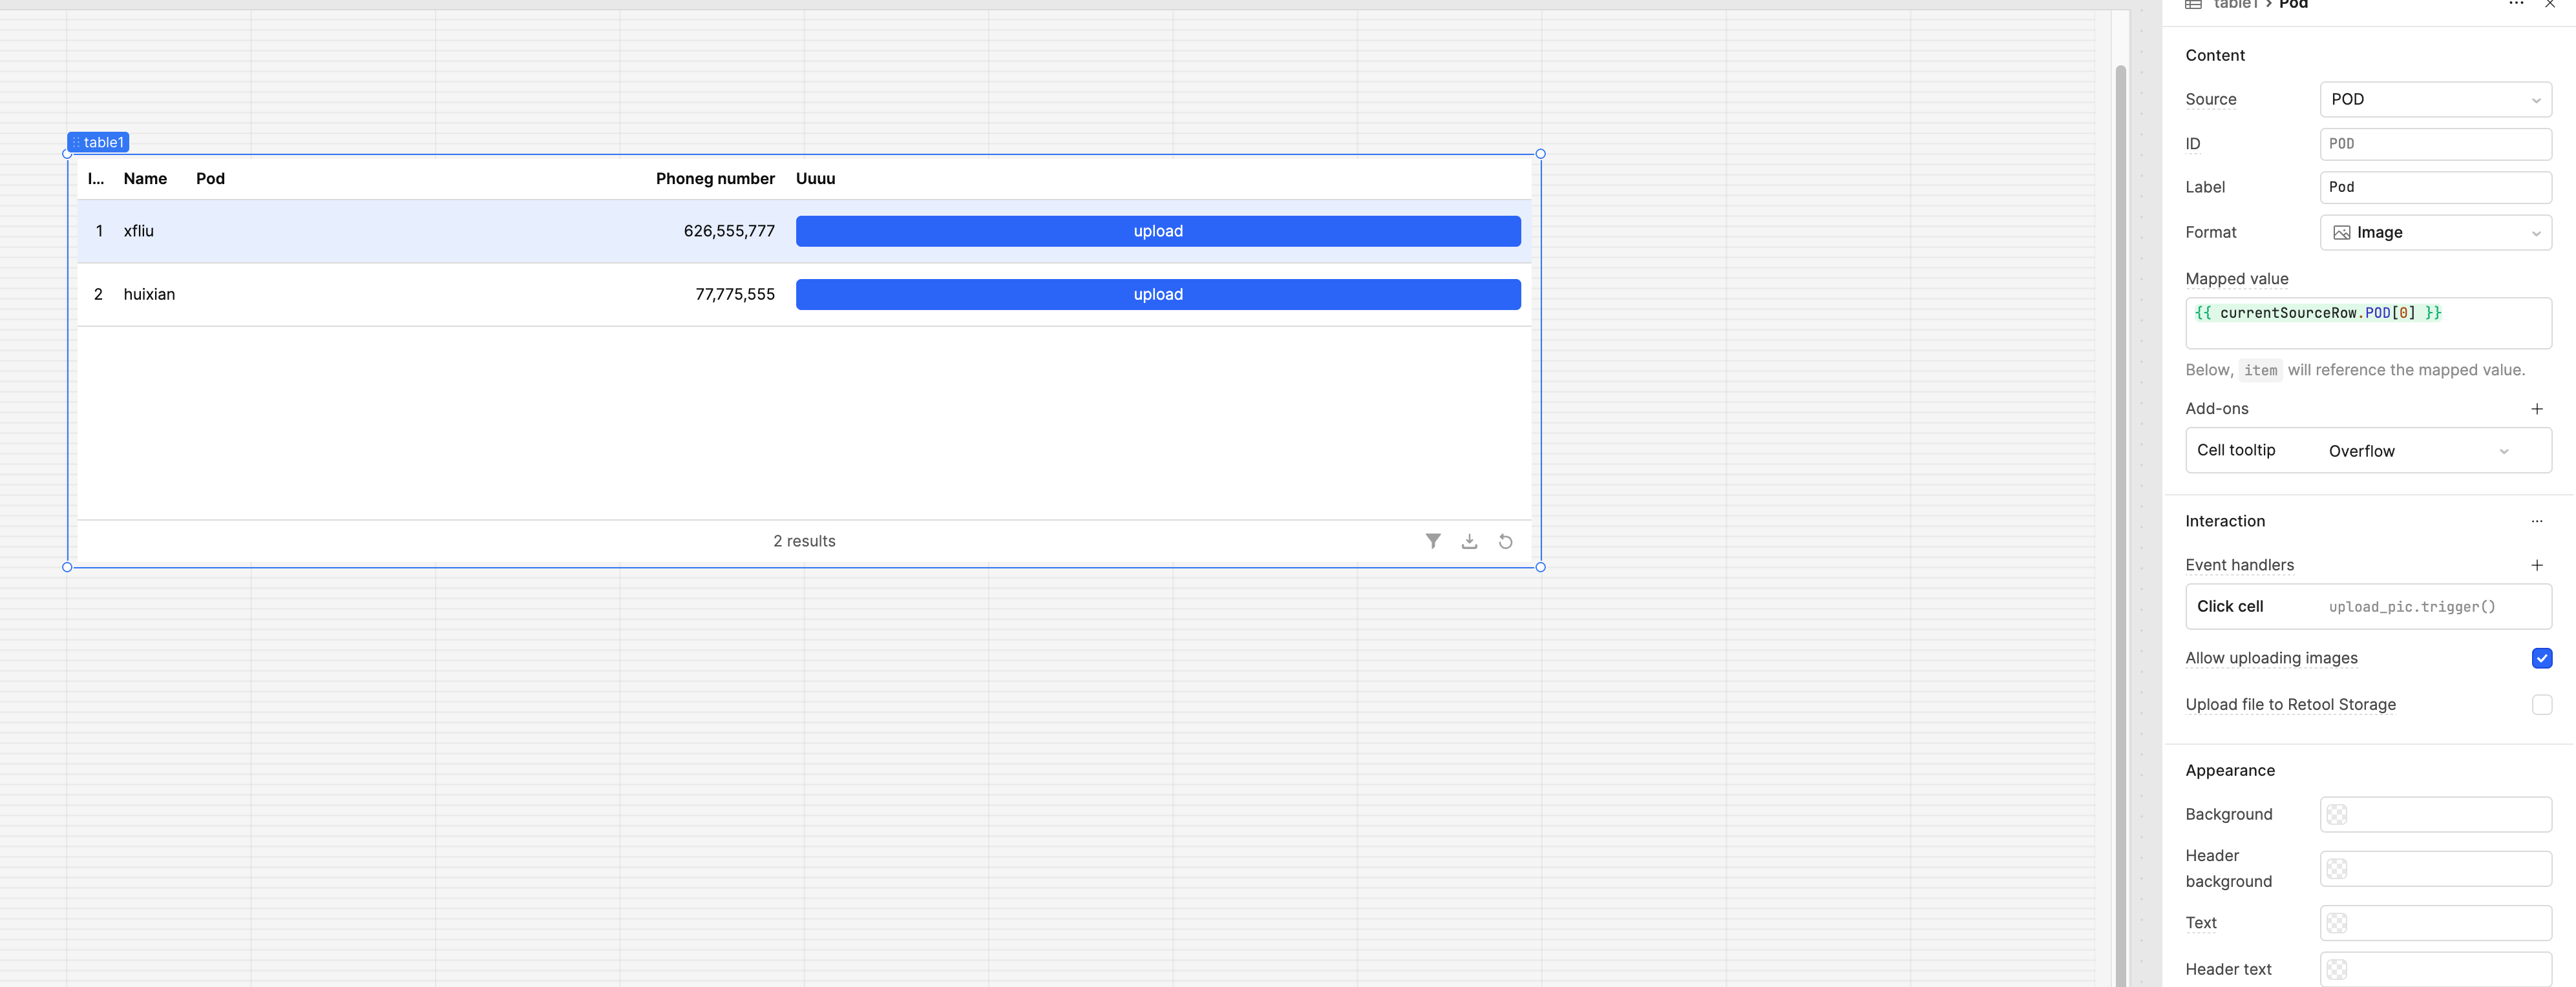
Task: Open Interaction section more options
Action: coord(2536,521)
